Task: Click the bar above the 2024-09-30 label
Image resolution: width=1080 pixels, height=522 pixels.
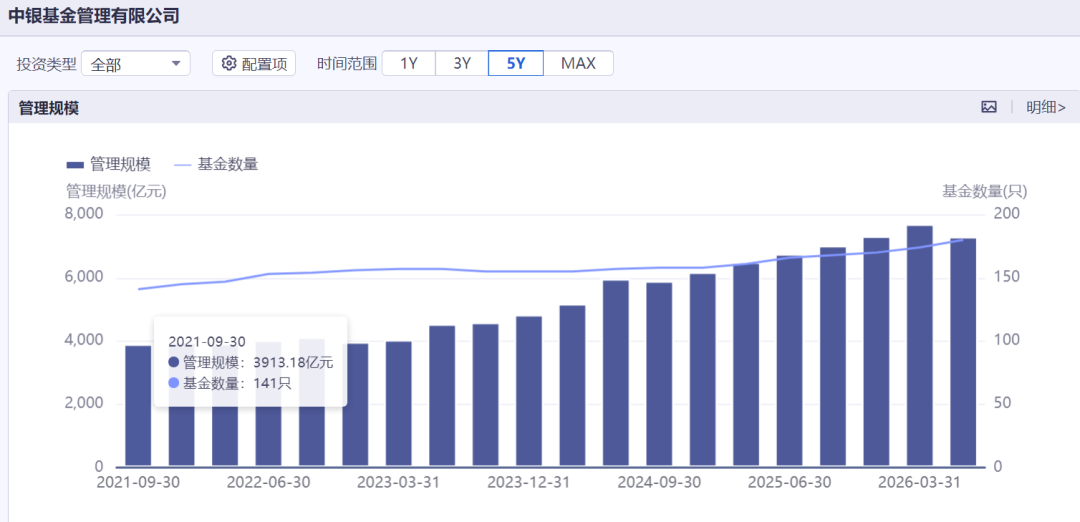Action: pyautogui.click(x=659, y=375)
